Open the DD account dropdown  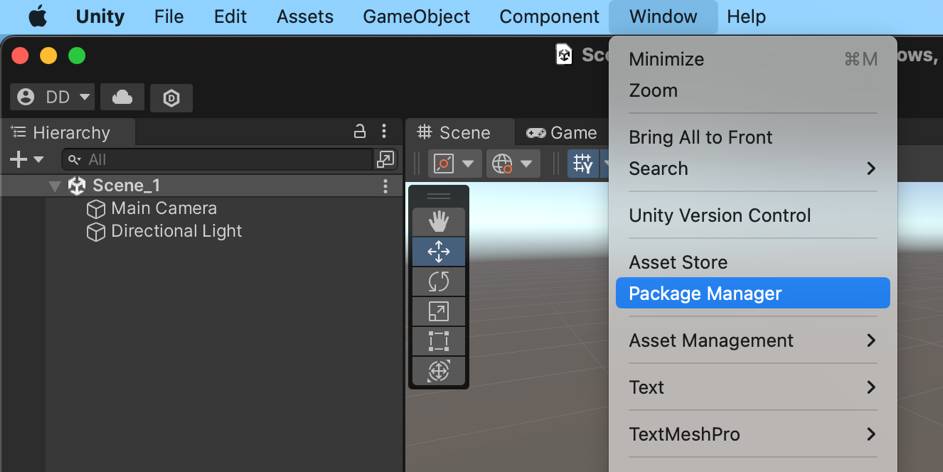[x=52, y=97]
